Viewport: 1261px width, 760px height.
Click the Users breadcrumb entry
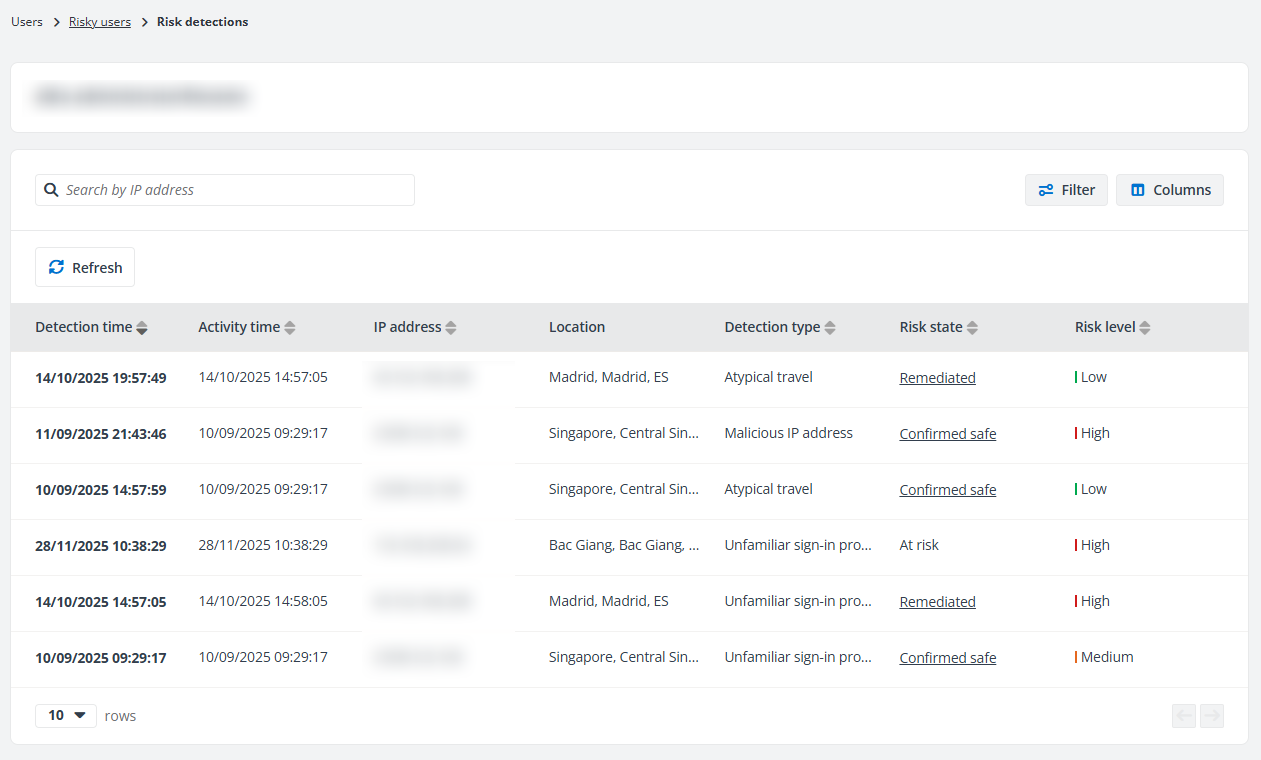pos(26,21)
